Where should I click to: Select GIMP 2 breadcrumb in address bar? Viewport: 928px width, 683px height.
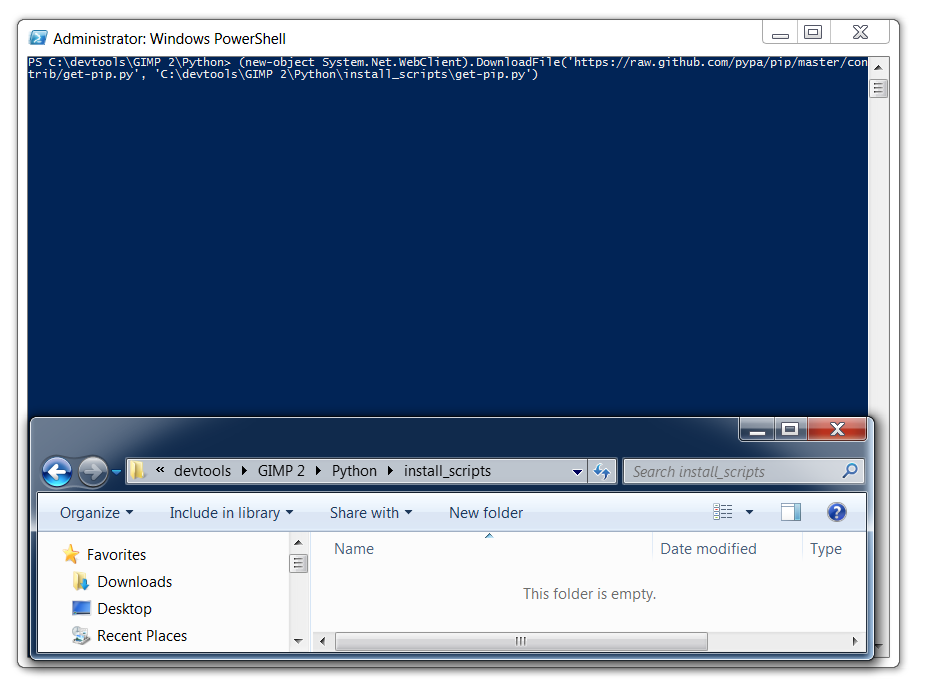[x=281, y=471]
